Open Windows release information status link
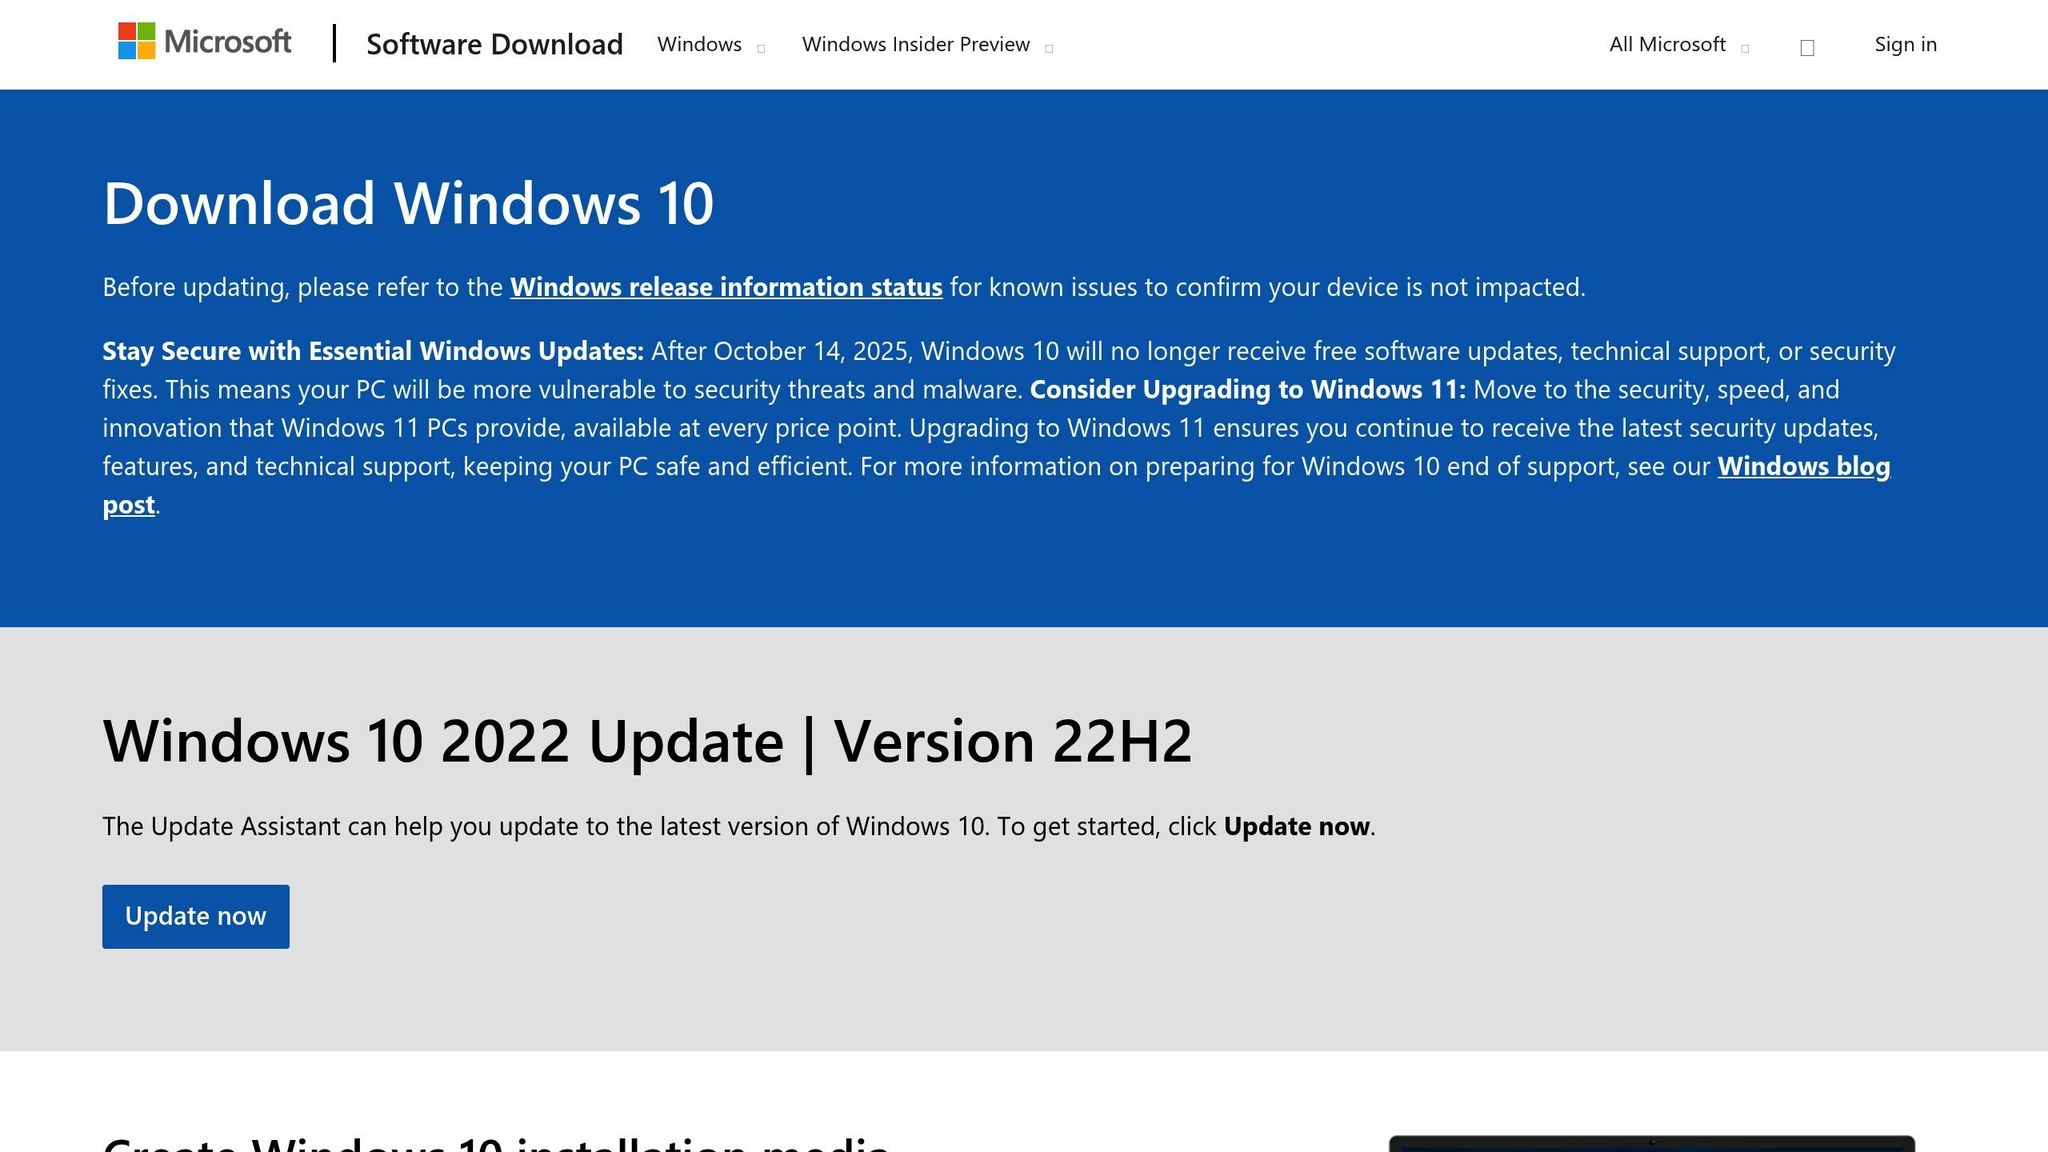Screen dimensions: 2048x1152 [726, 287]
